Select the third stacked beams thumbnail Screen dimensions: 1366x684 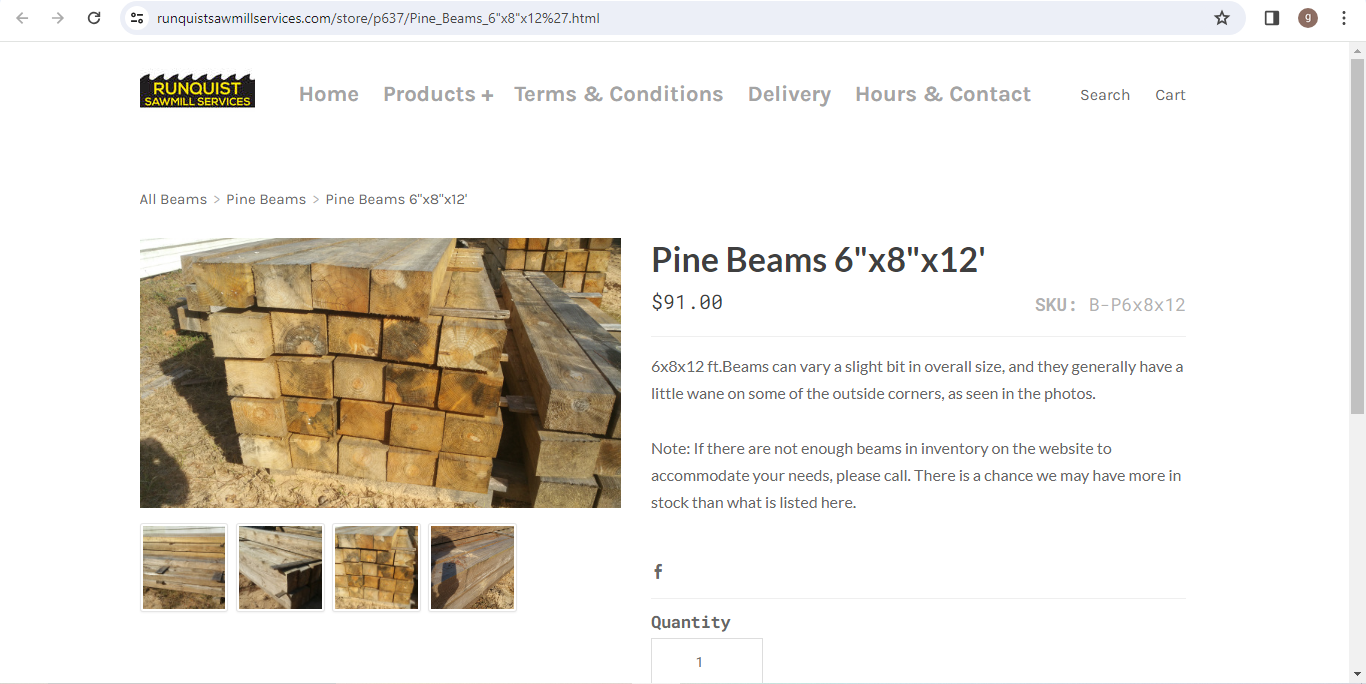[x=376, y=567]
